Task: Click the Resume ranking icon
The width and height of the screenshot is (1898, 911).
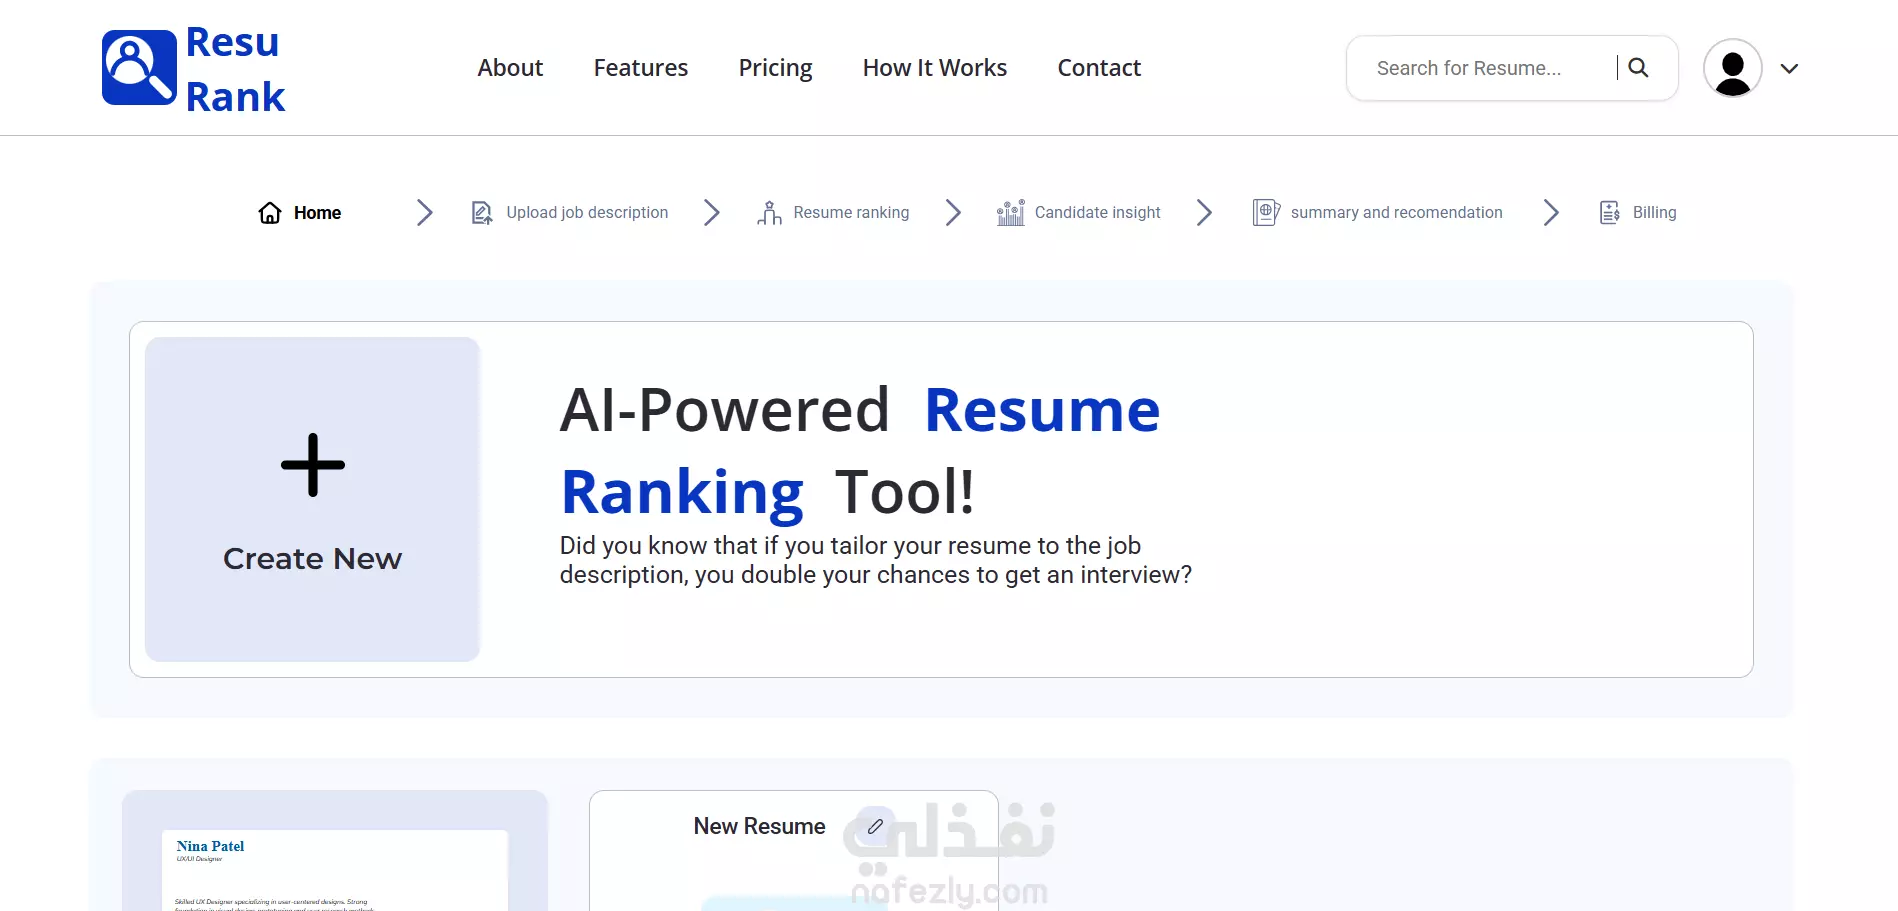Action: click(769, 212)
